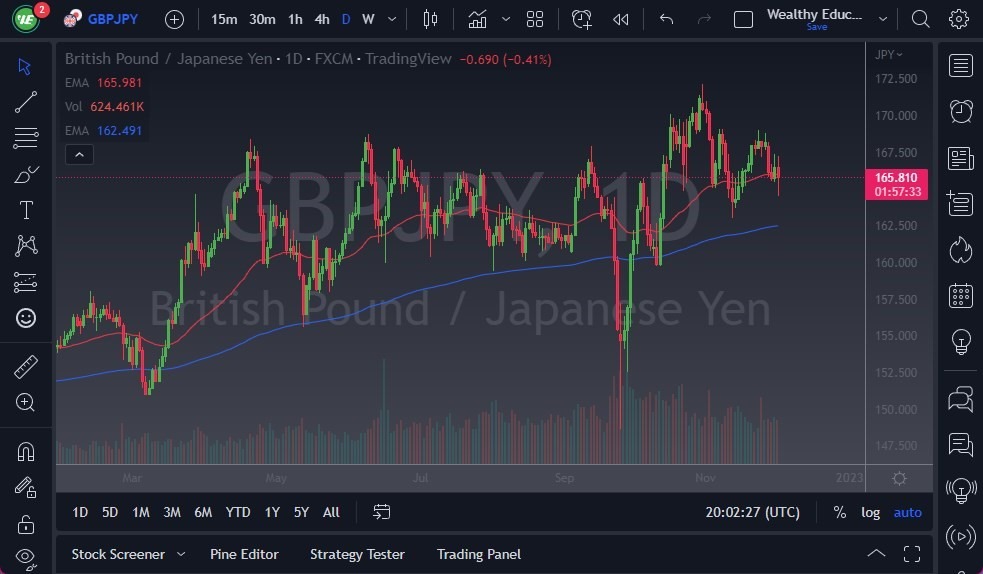Select the daily D timeframe
Screen dimensions: 983x574
(345, 19)
